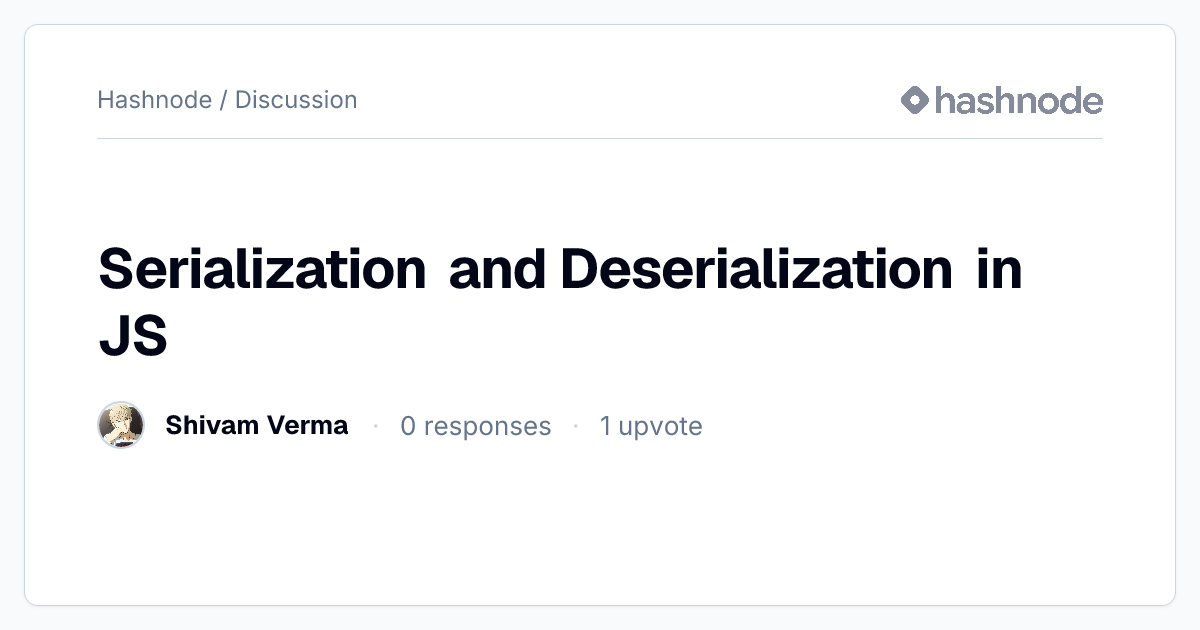Open the Discussion breadcrumb link

tap(296, 100)
